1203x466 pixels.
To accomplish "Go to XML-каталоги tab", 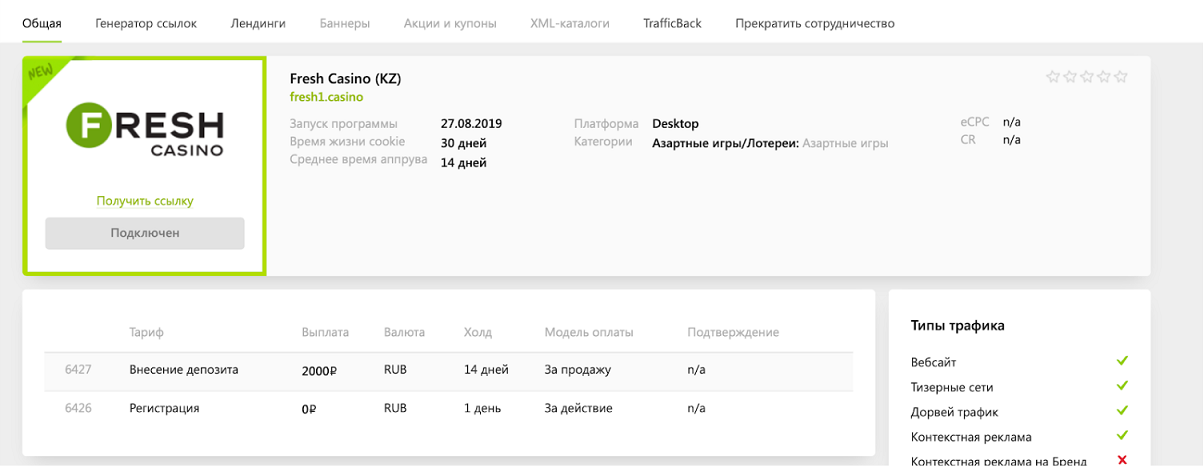I will pyautogui.click(x=570, y=23).
